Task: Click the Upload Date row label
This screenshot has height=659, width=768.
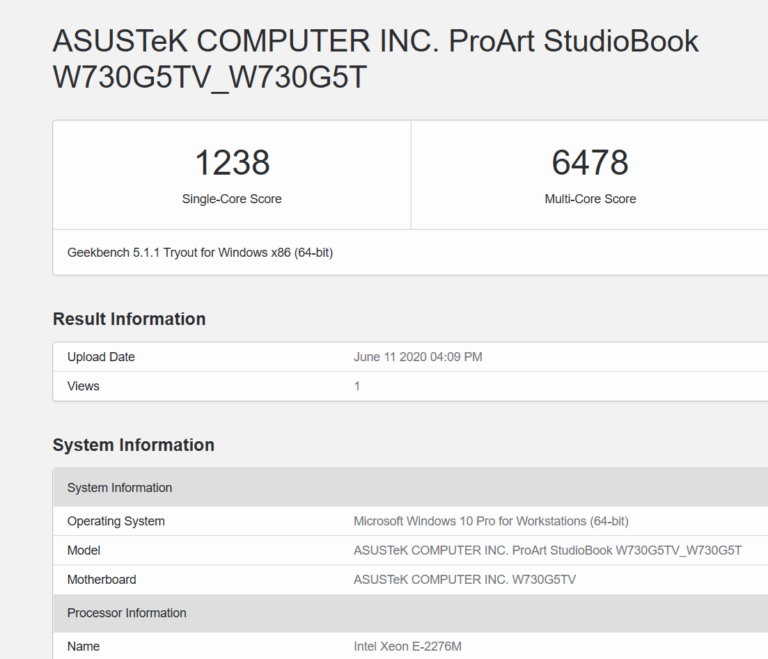Action: 101,357
